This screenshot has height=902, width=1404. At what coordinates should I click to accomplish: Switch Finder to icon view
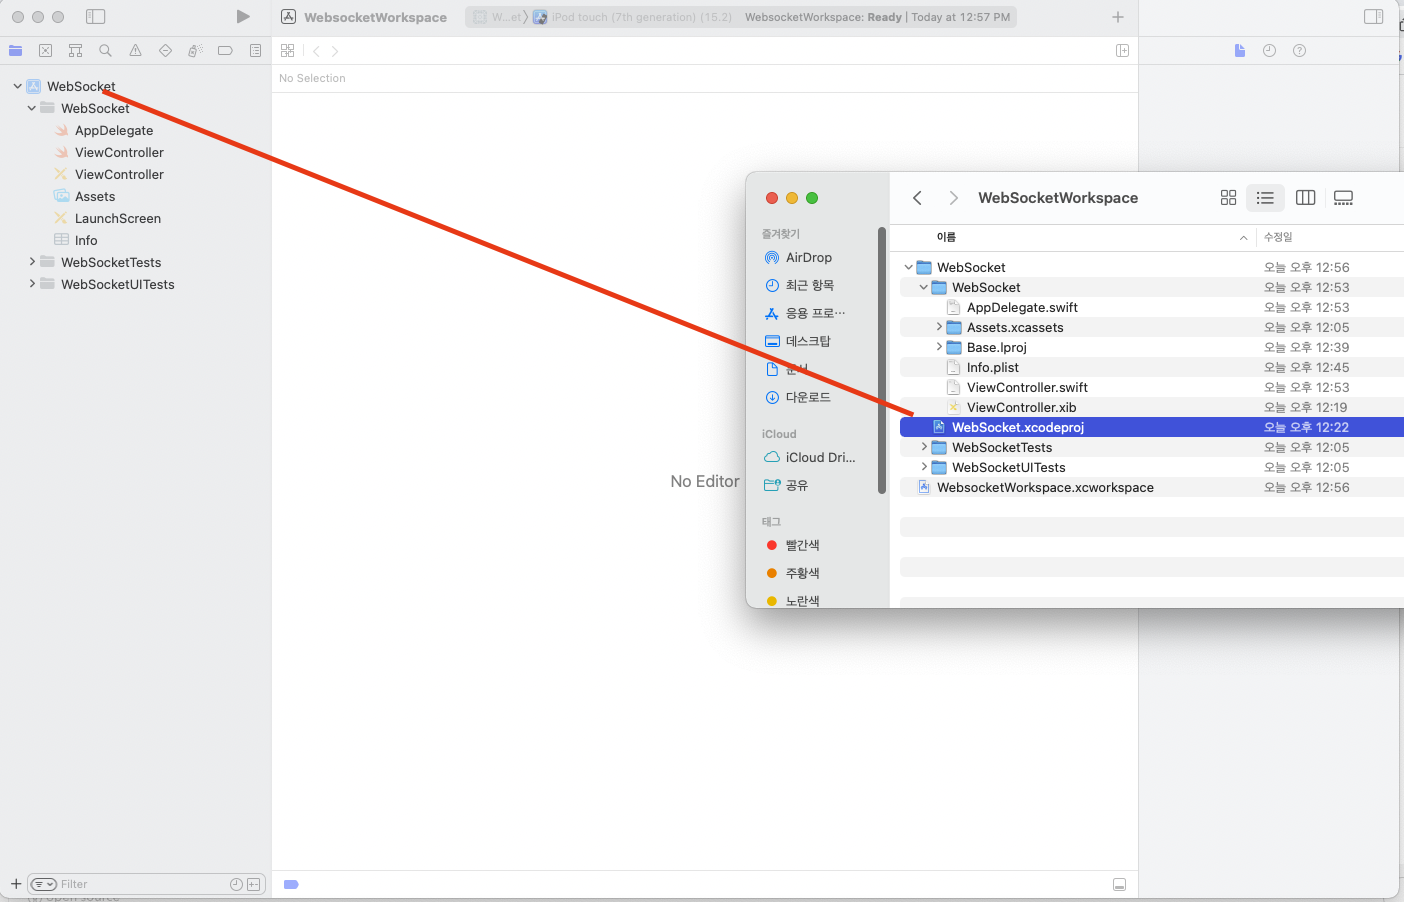[1229, 198]
